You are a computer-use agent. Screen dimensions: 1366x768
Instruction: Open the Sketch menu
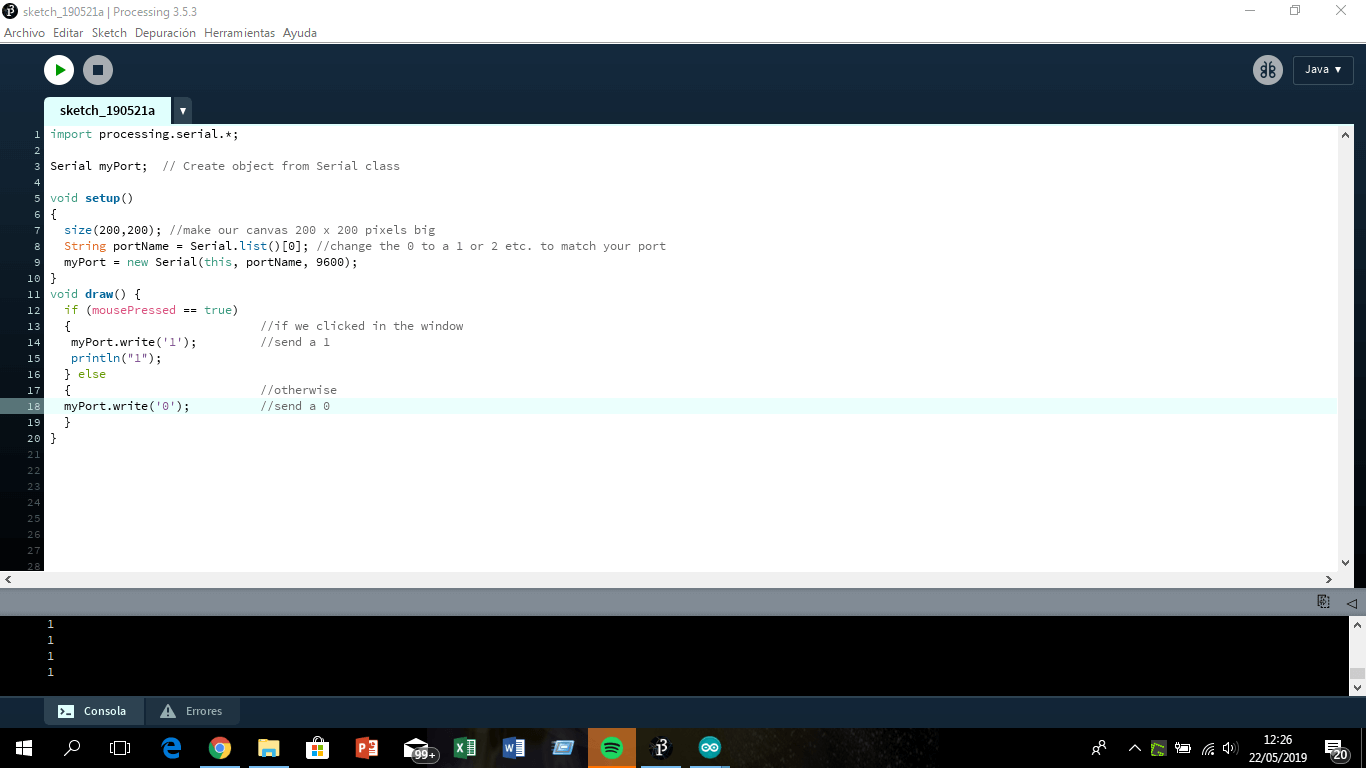coord(109,33)
